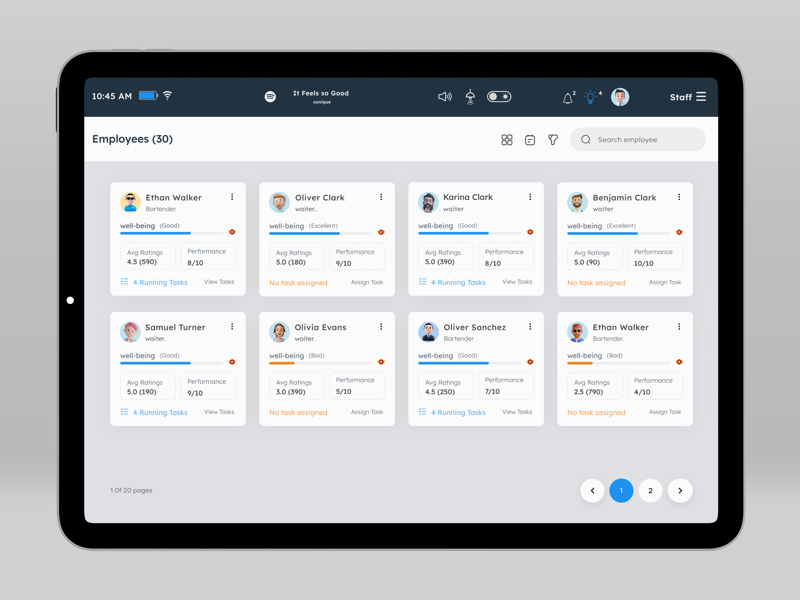This screenshot has height=600, width=800.
Task: Open the notifications bell icon
Action: (567, 98)
